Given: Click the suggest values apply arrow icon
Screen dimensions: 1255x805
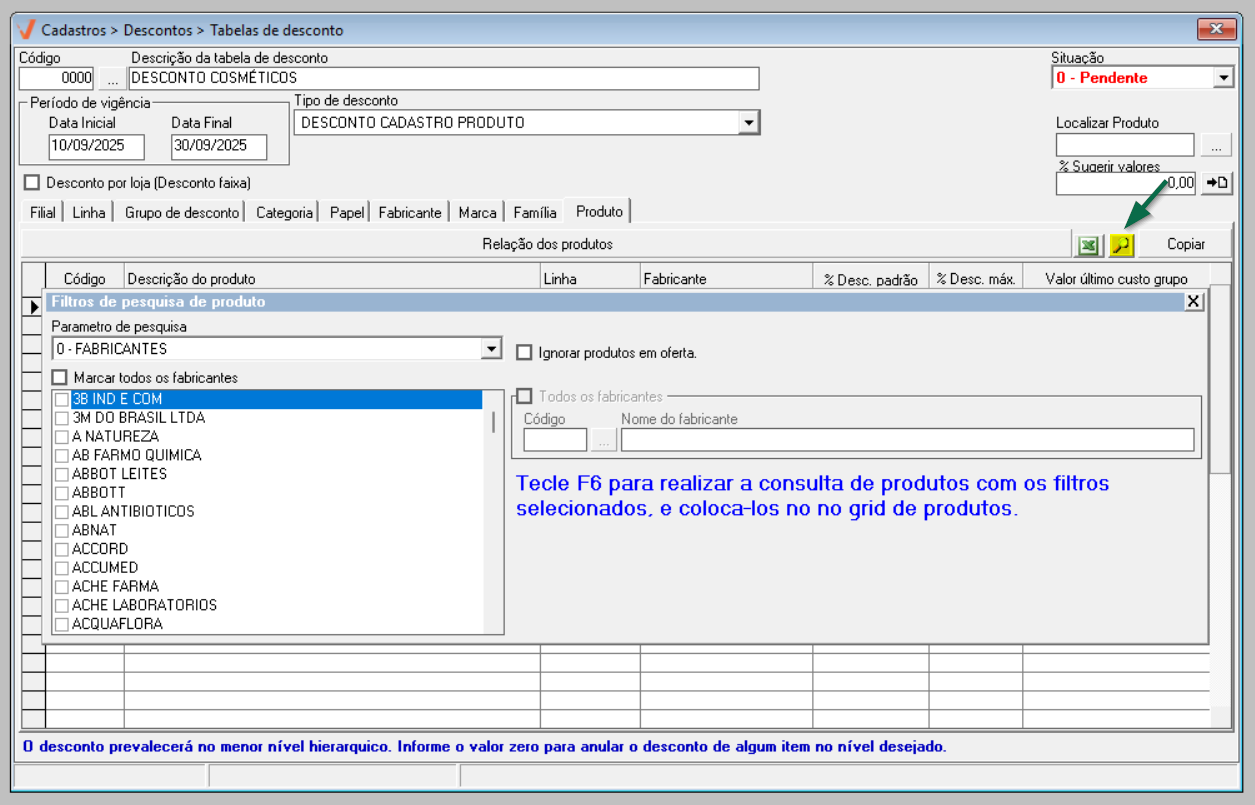Looking at the screenshot, I should pos(1216,183).
